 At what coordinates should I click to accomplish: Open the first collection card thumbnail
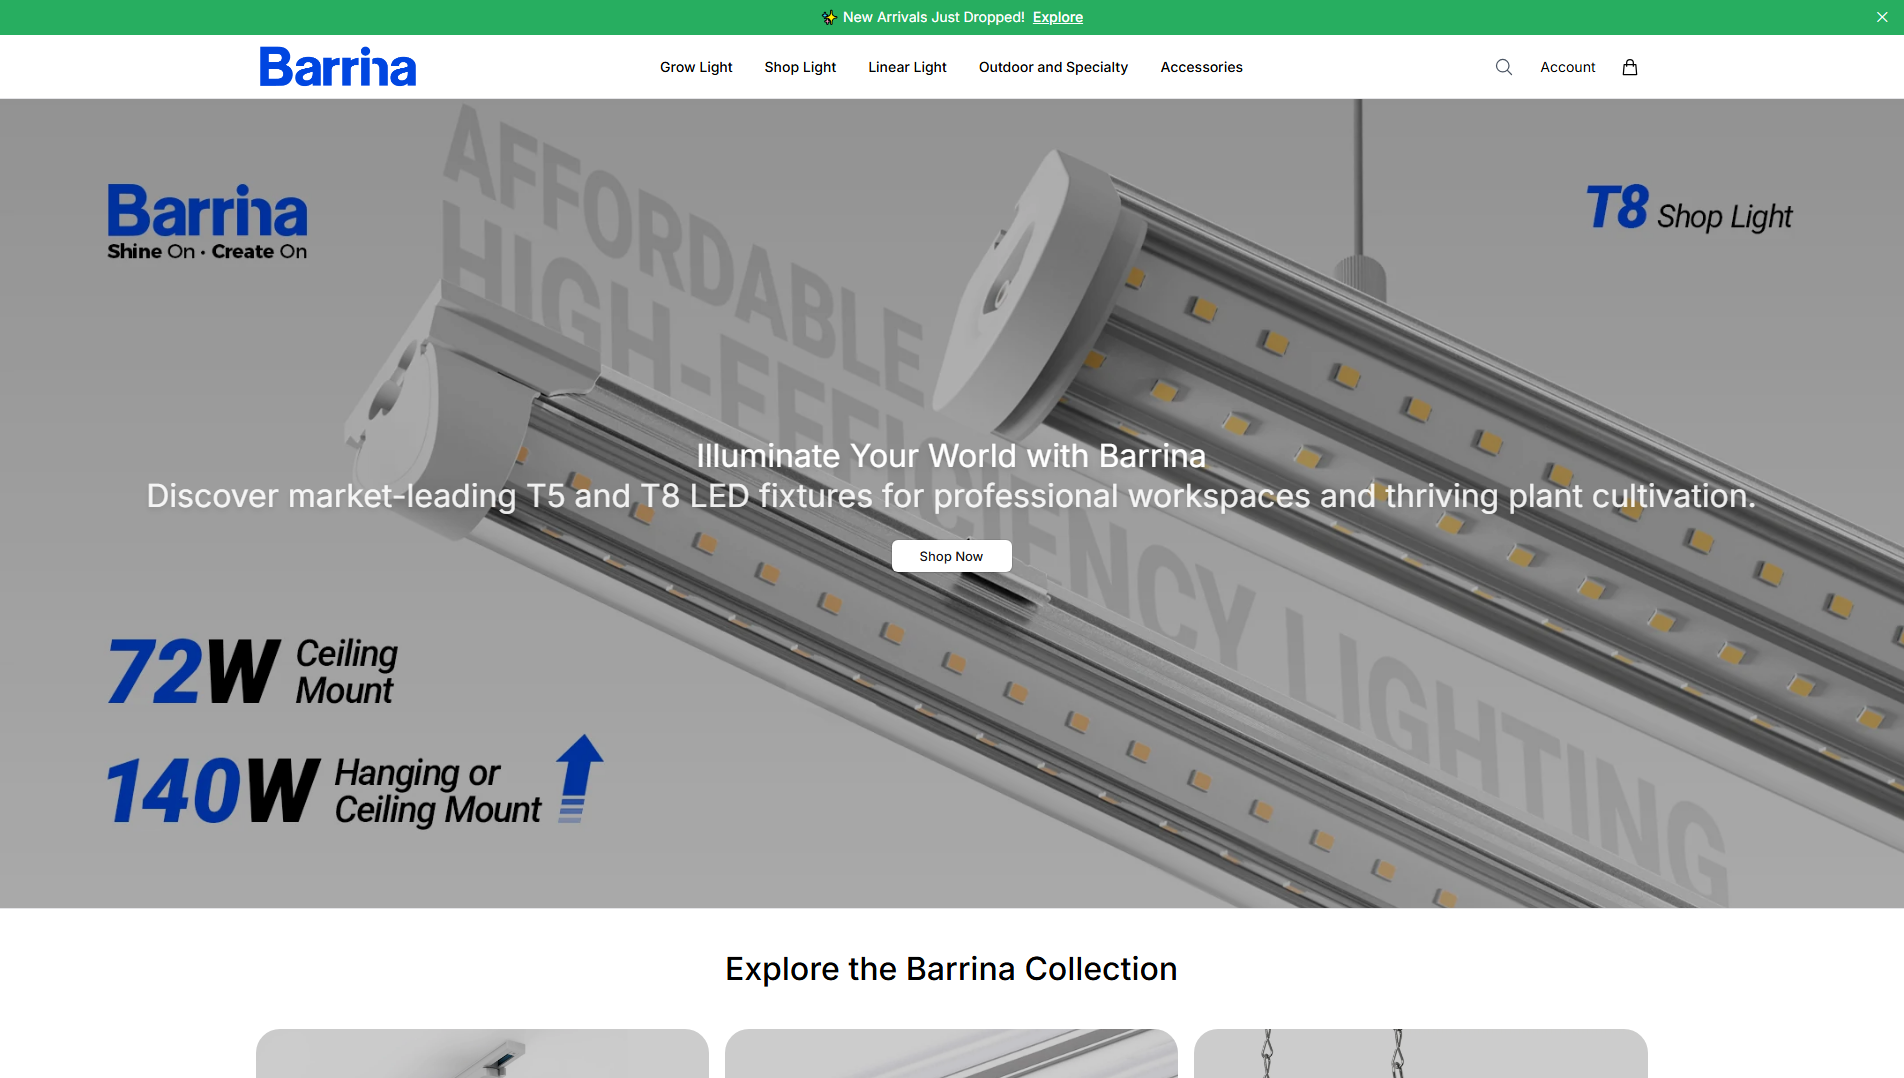(x=482, y=1053)
